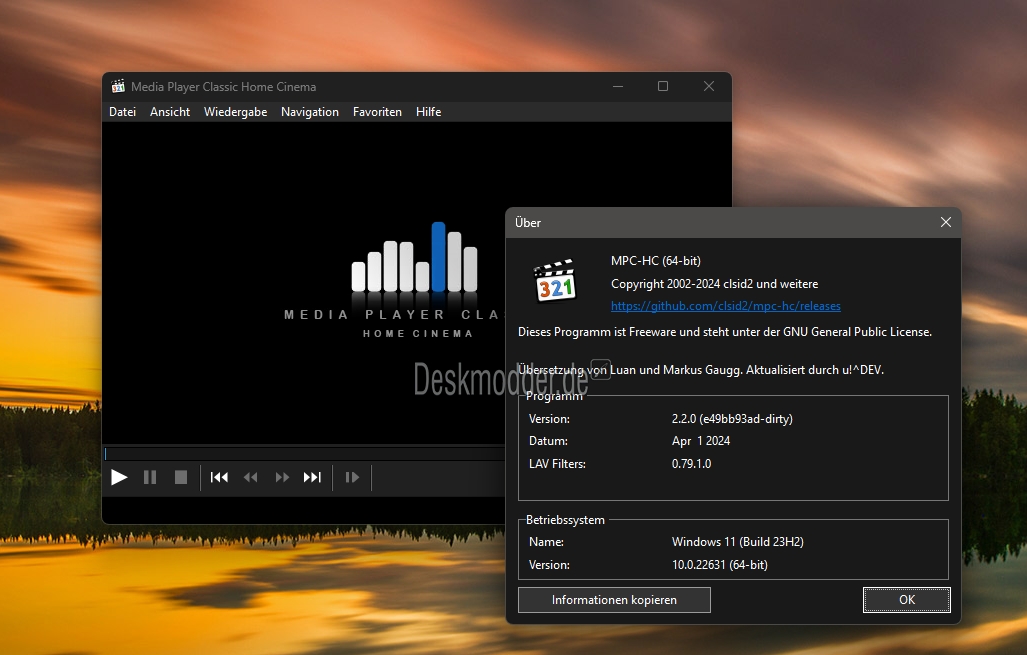The height and width of the screenshot is (655, 1027).
Task: Close the Über dialog with X
Action: point(946,222)
